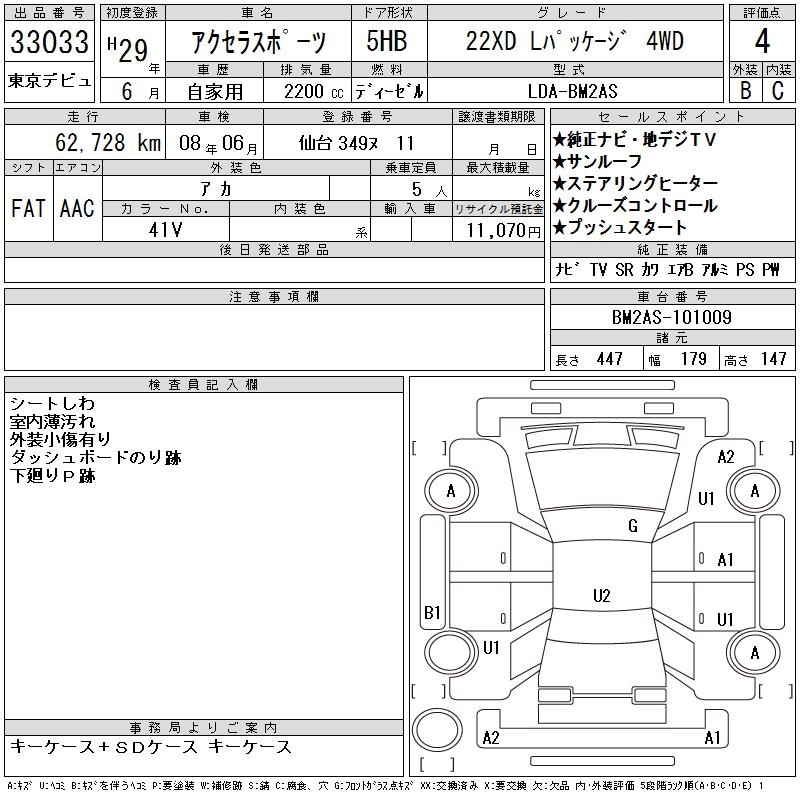Click the height value 147

[773, 359]
